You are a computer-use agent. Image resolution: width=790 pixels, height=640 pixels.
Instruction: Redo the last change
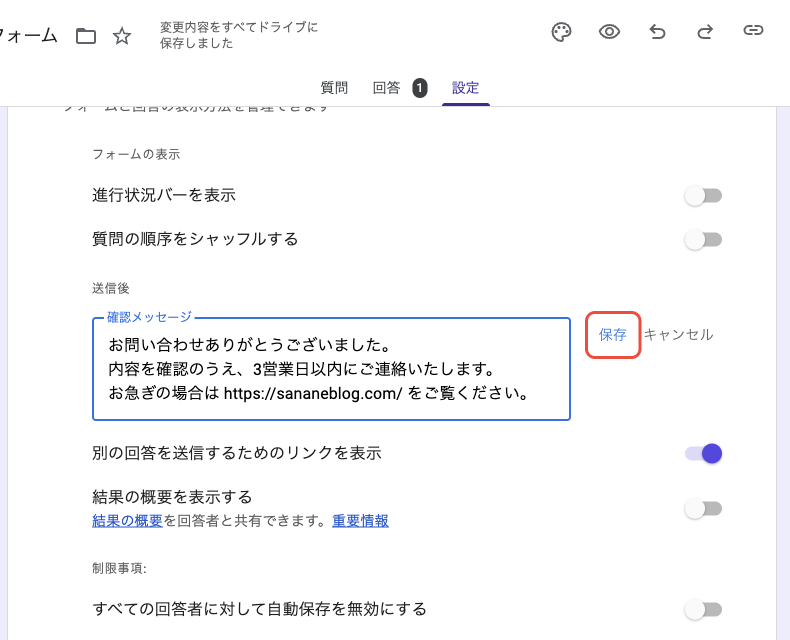tap(705, 32)
